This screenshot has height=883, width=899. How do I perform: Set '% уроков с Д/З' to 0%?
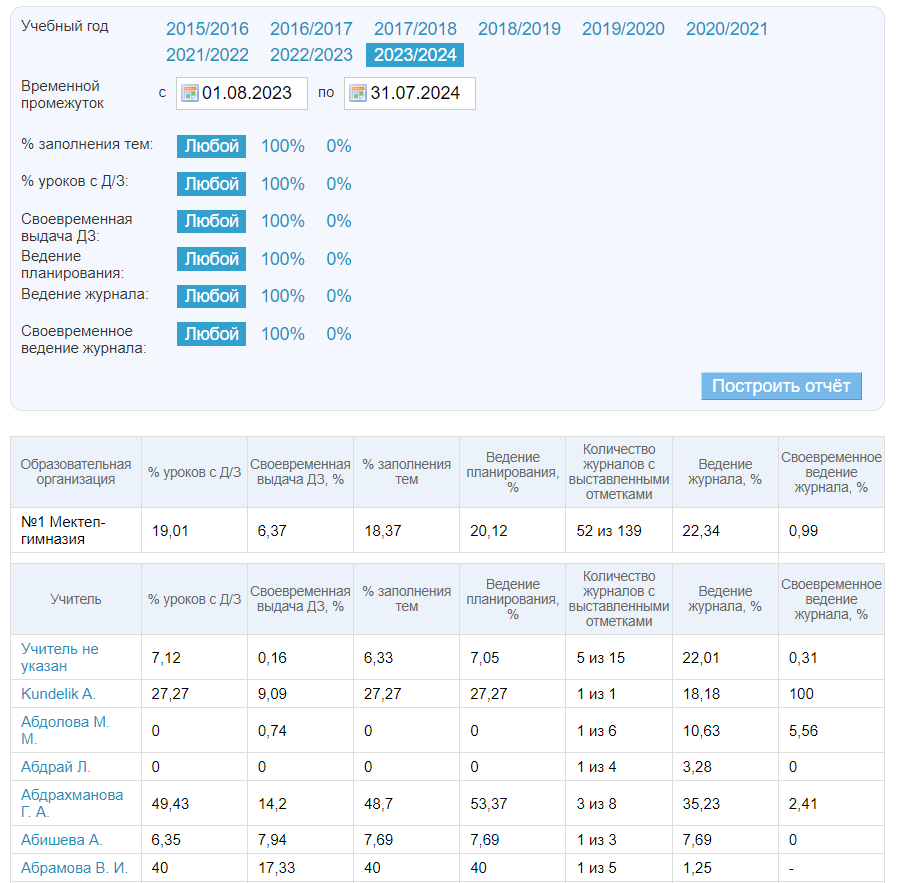point(338,184)
